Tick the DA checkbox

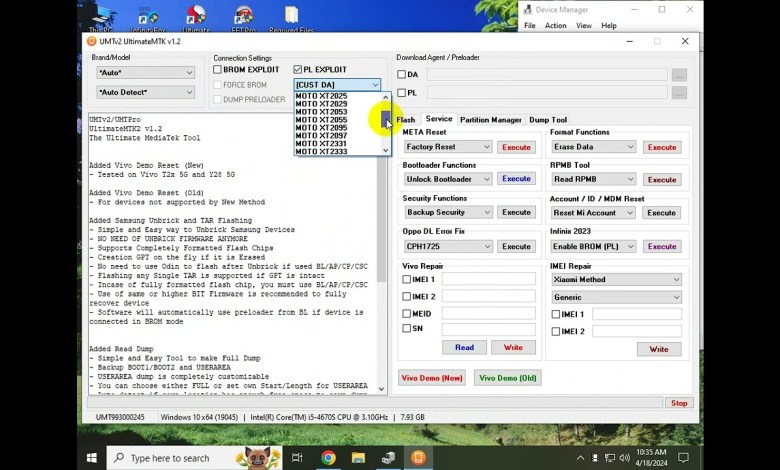[401, 75]
